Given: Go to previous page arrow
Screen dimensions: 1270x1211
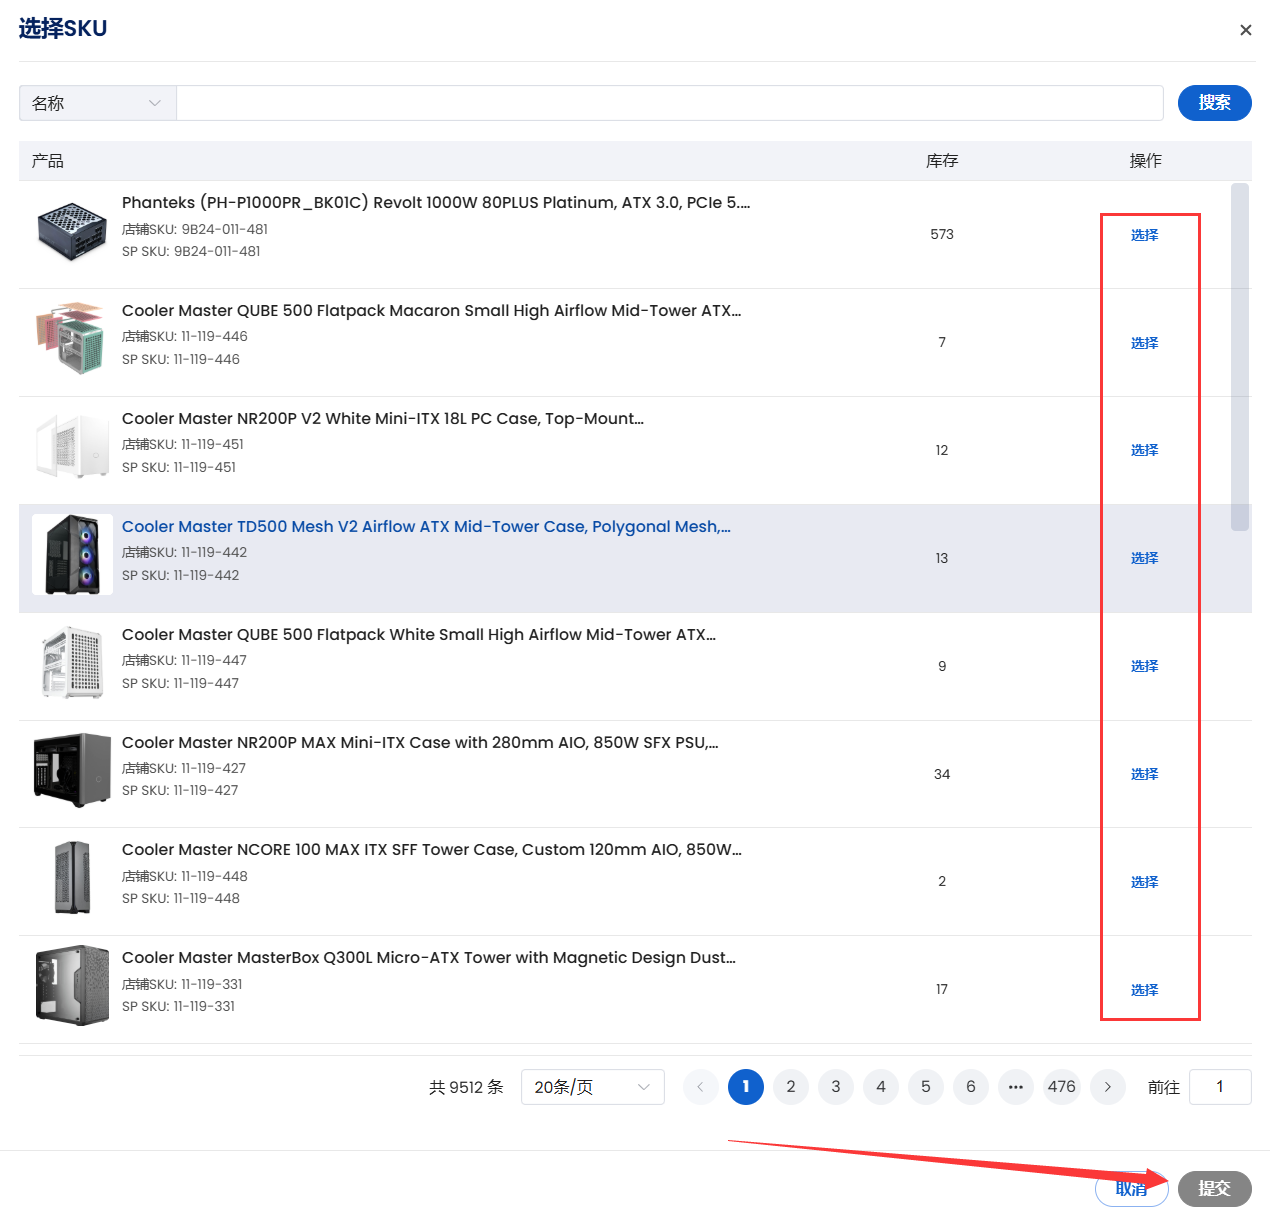Looking at the screenshot, I should pyautogui.click(x=700, y=1087).
